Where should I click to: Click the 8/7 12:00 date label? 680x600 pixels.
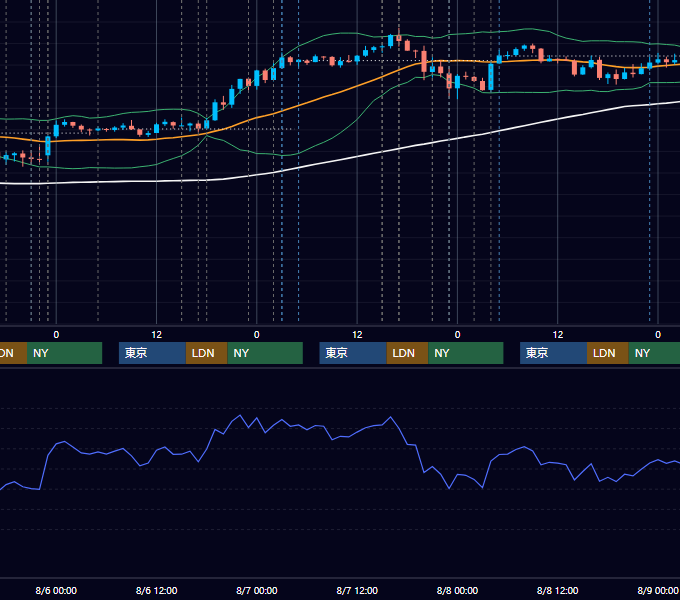click(357, 590)
